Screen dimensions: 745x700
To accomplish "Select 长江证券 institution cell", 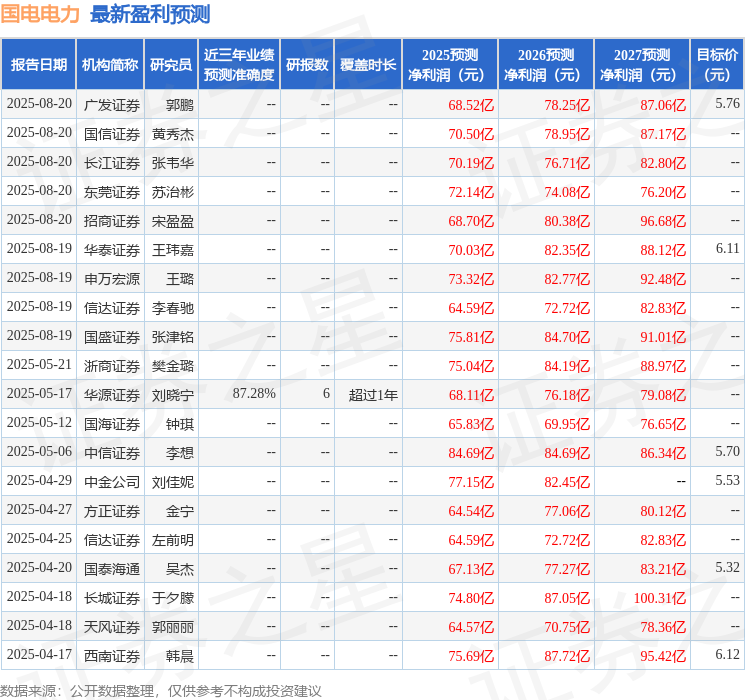I will coord(112,163).
